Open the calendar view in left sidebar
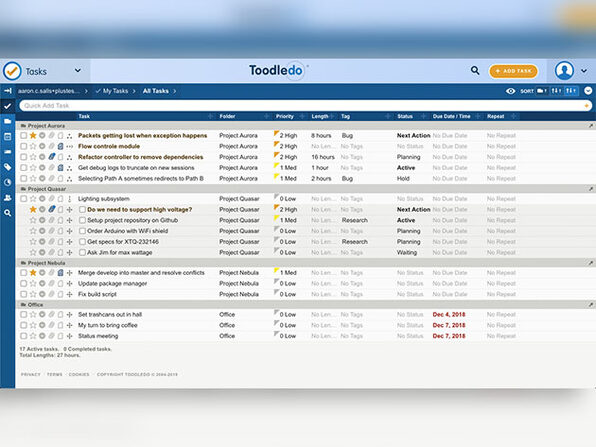Image resolution: width=596 pixels, height=447 pixels. [8, 137]
